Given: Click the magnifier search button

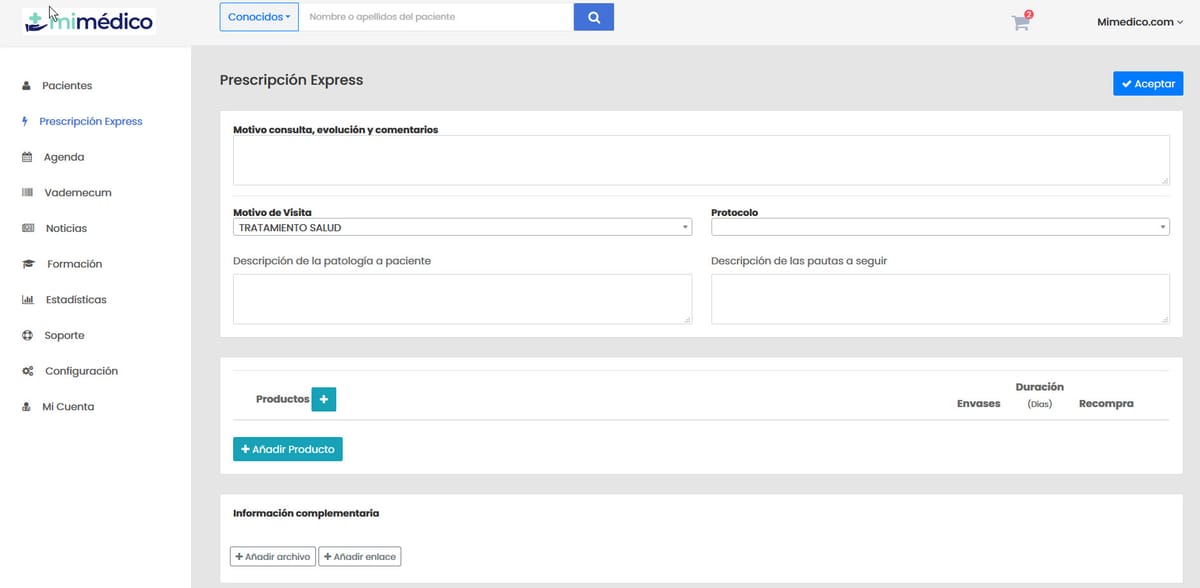Looking at the screenshot, I should 593,17.
